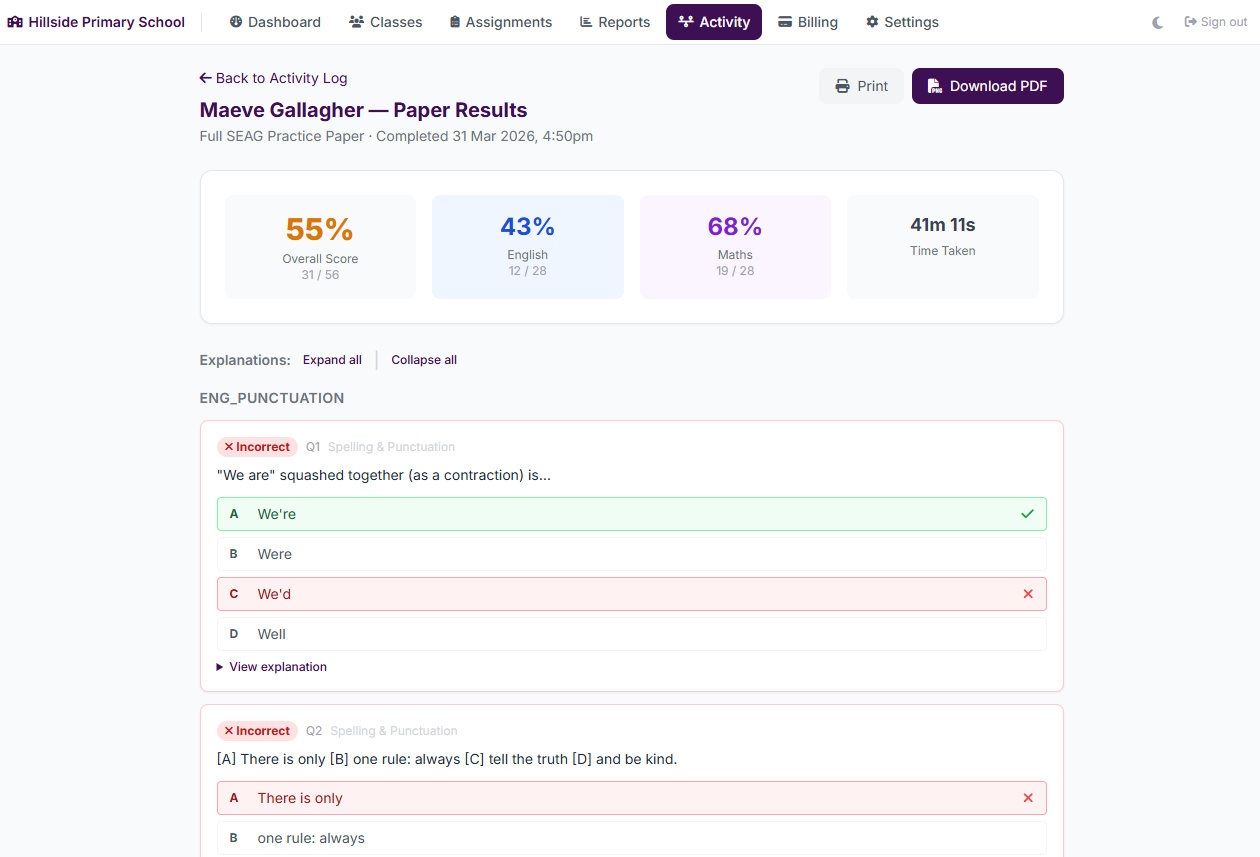Image resolution: width=1260 pixels, height=857 pixels.
Task: Print the paper results
Action: pyautogui.click(x=861, y=86)
